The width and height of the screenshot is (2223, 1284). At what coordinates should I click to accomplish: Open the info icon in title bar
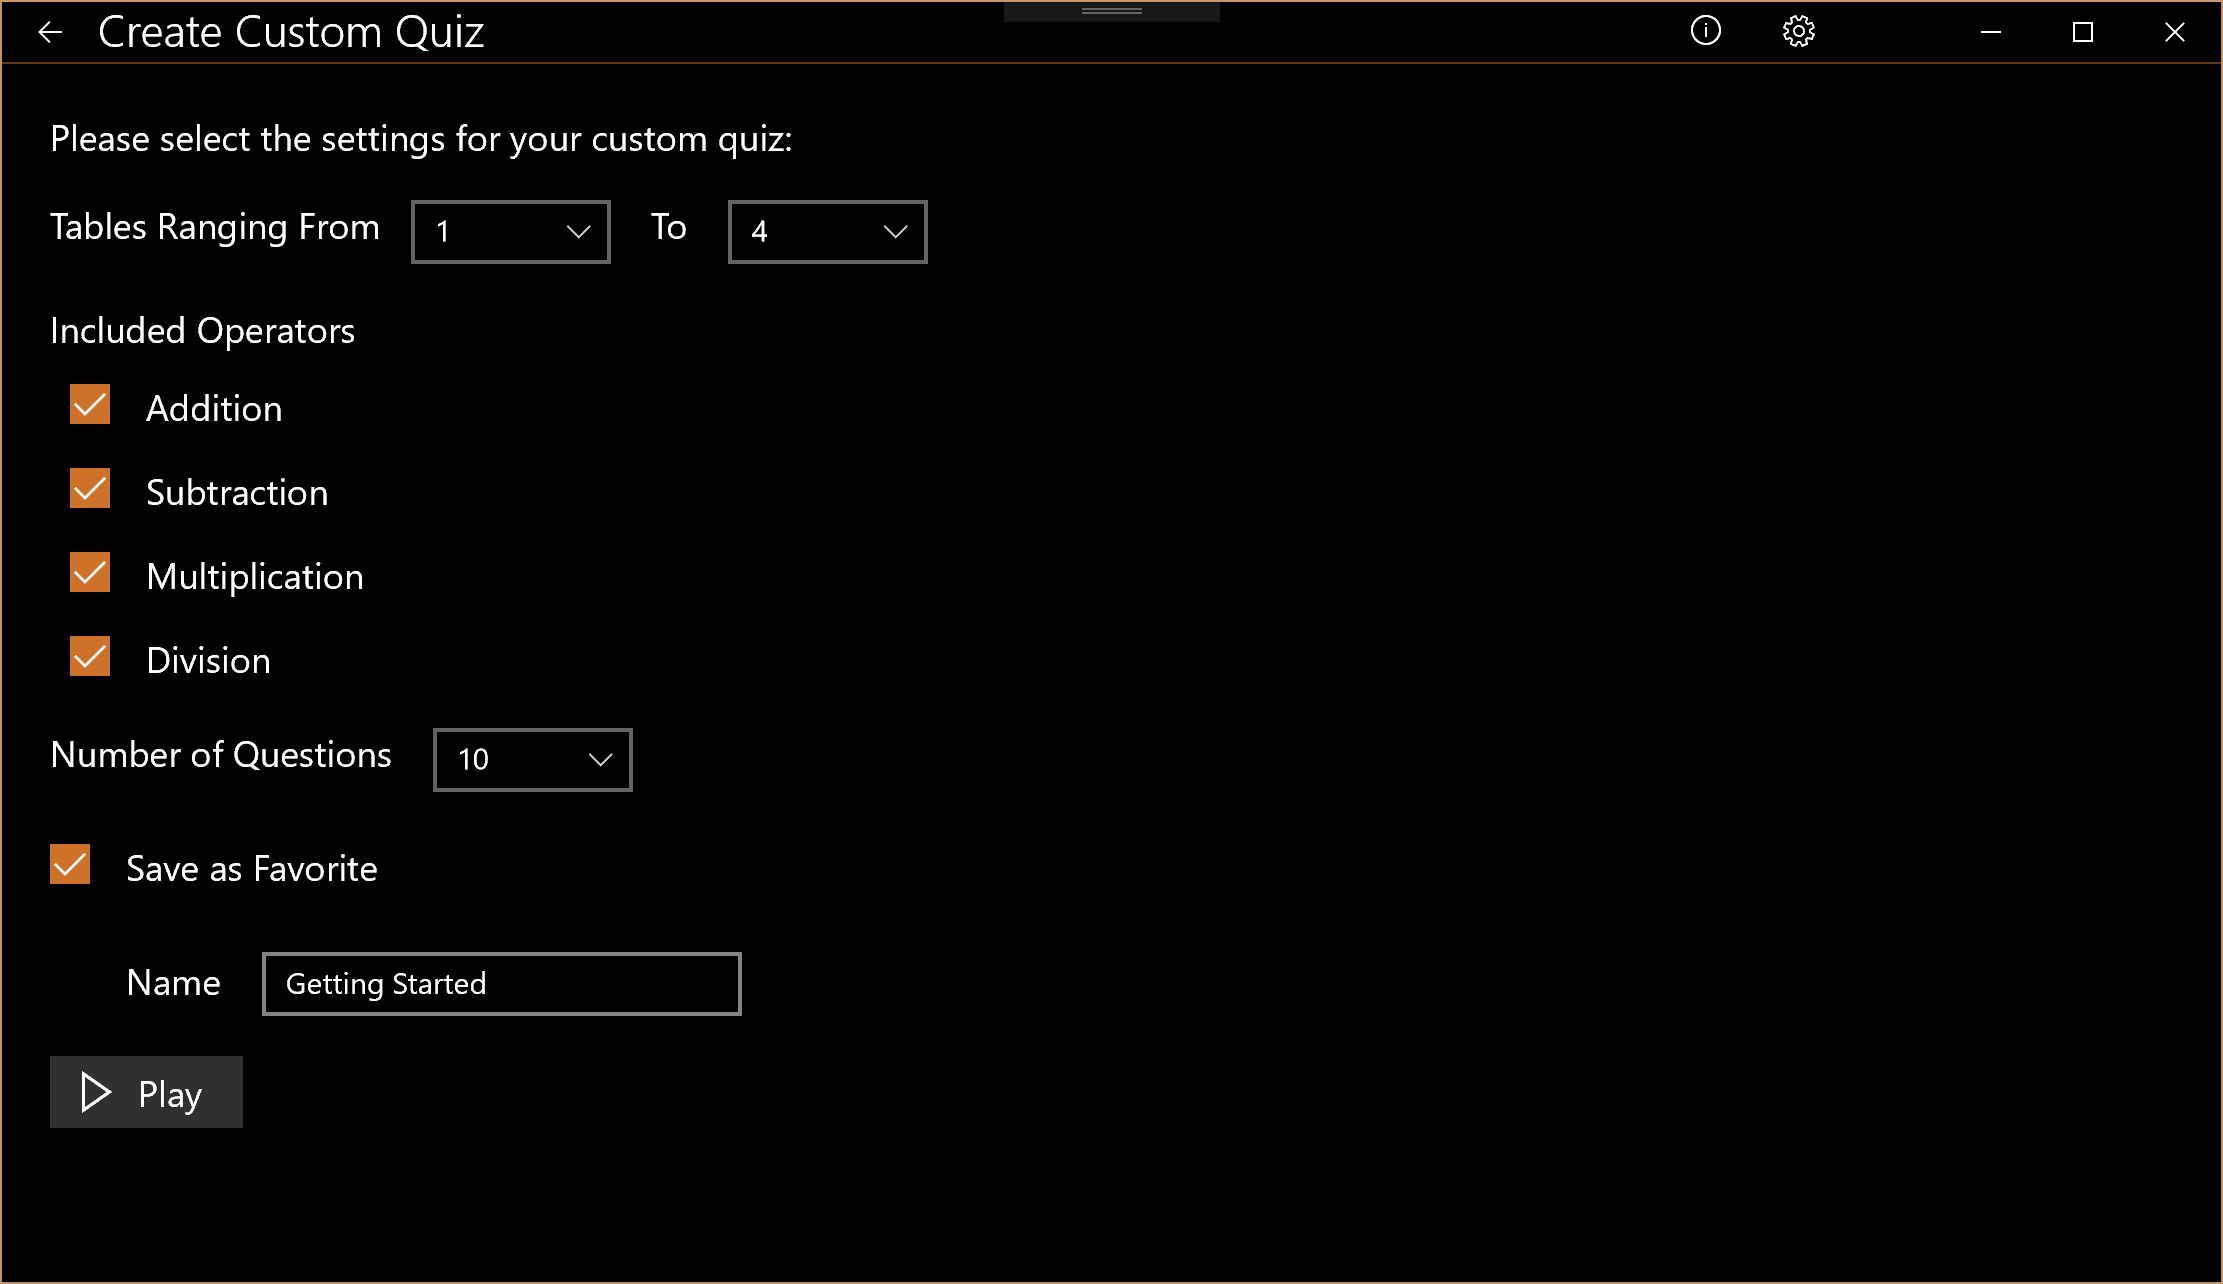point(1705,31)
